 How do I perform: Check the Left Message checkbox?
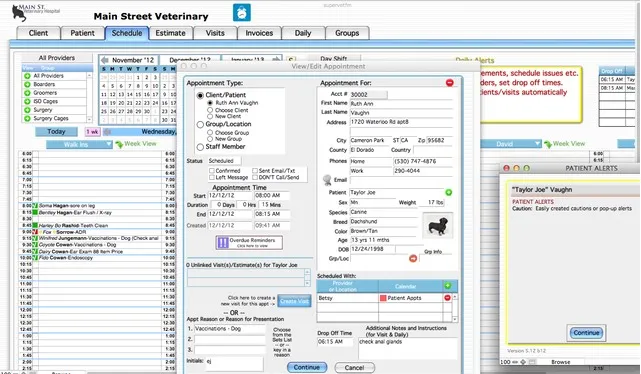[x=212, y=177]
